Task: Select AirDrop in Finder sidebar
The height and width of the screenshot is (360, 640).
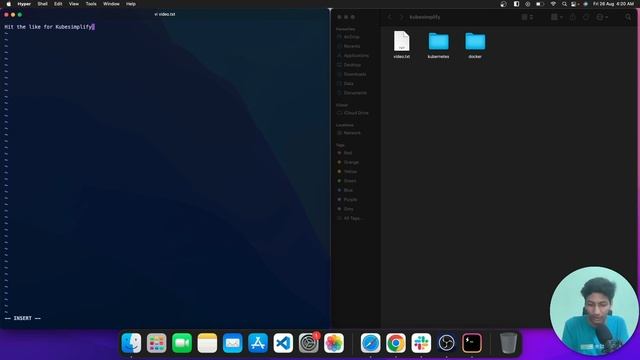Action: [x=351, y=37]
